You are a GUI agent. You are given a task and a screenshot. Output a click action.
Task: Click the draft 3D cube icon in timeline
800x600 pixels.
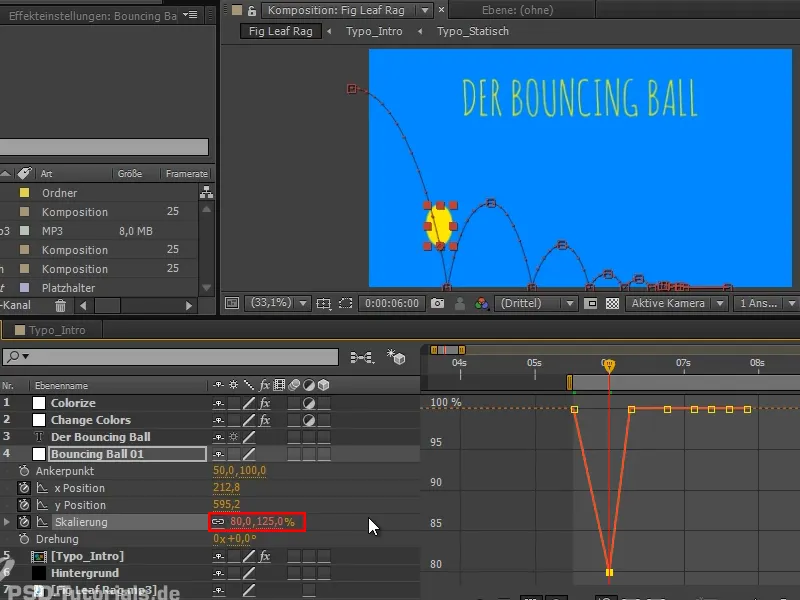[x=397, y=357]
